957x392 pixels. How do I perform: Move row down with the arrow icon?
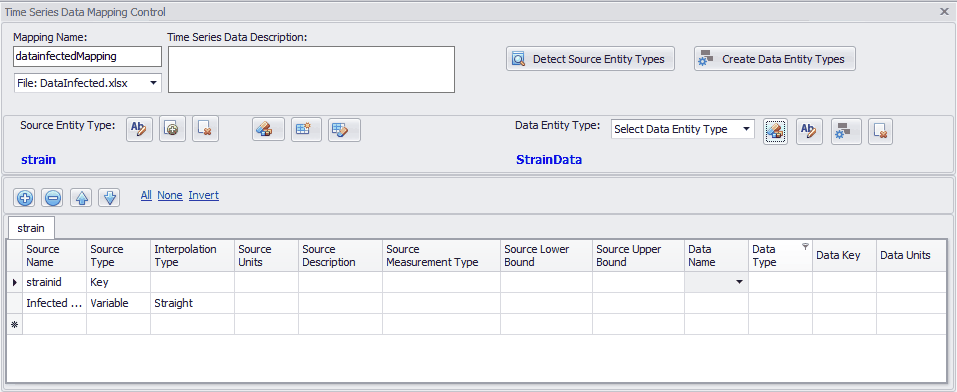coord(109,197)
